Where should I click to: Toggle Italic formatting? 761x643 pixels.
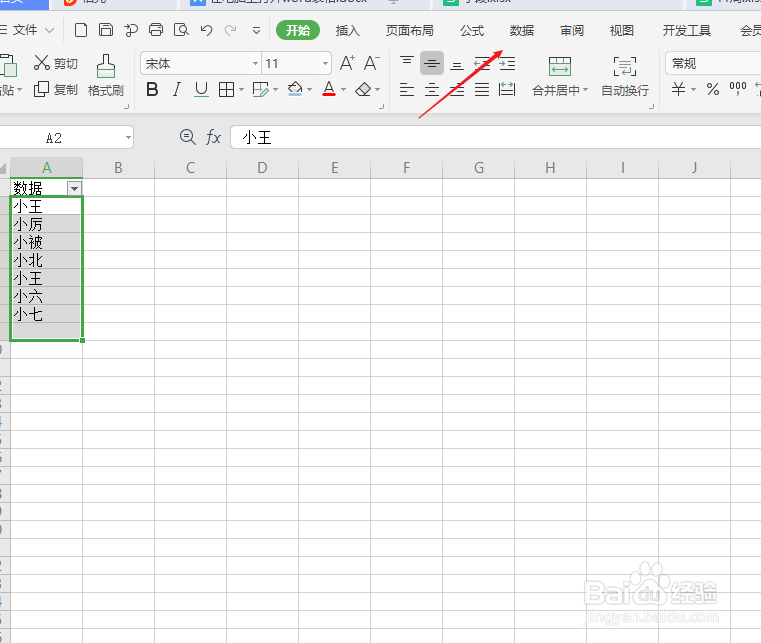point(177,89)
